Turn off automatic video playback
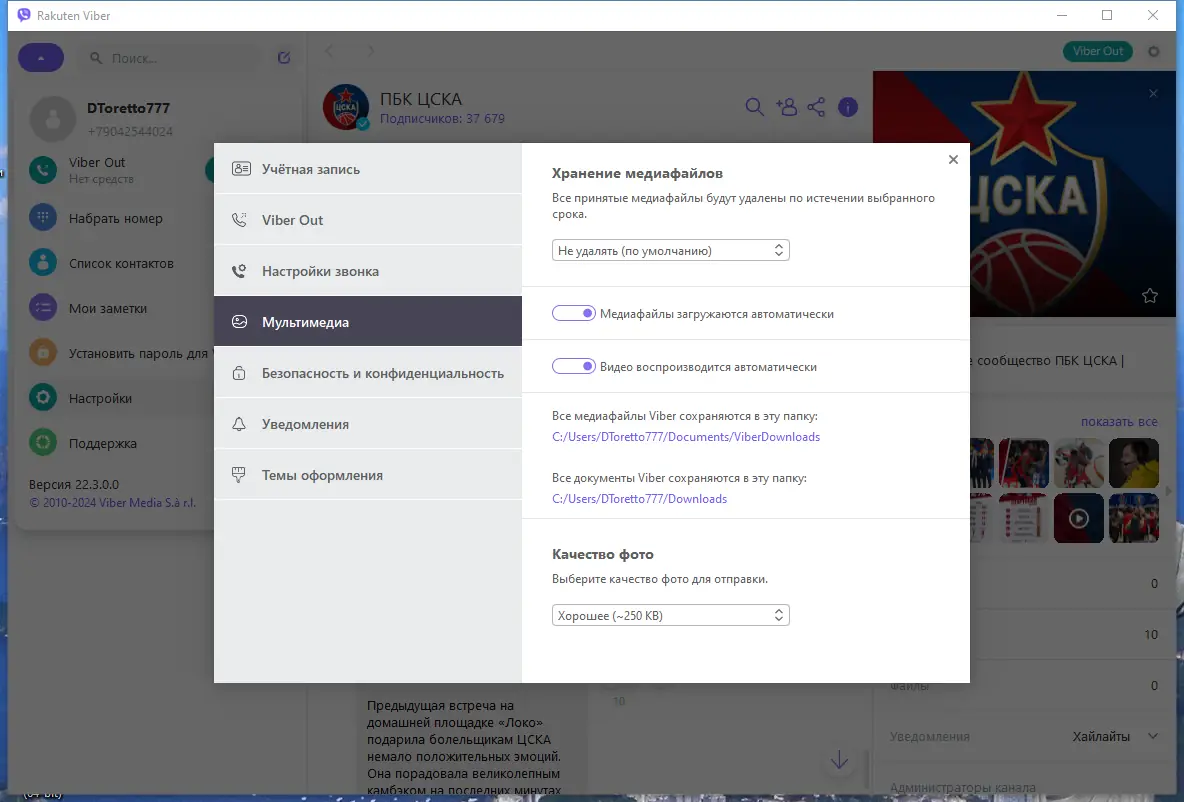The height and width of the screenshot is (802, 1184). point(573,366)
